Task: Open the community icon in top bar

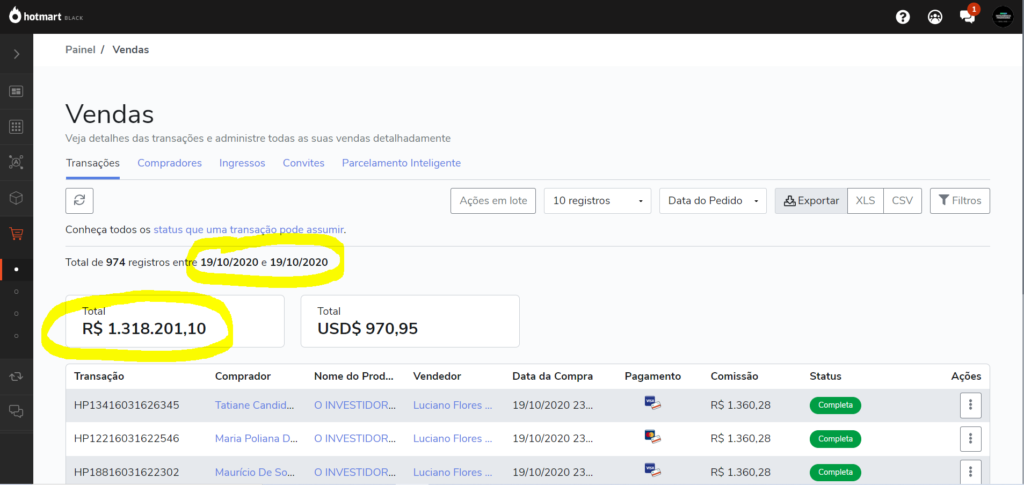Action: click(935, 17)
